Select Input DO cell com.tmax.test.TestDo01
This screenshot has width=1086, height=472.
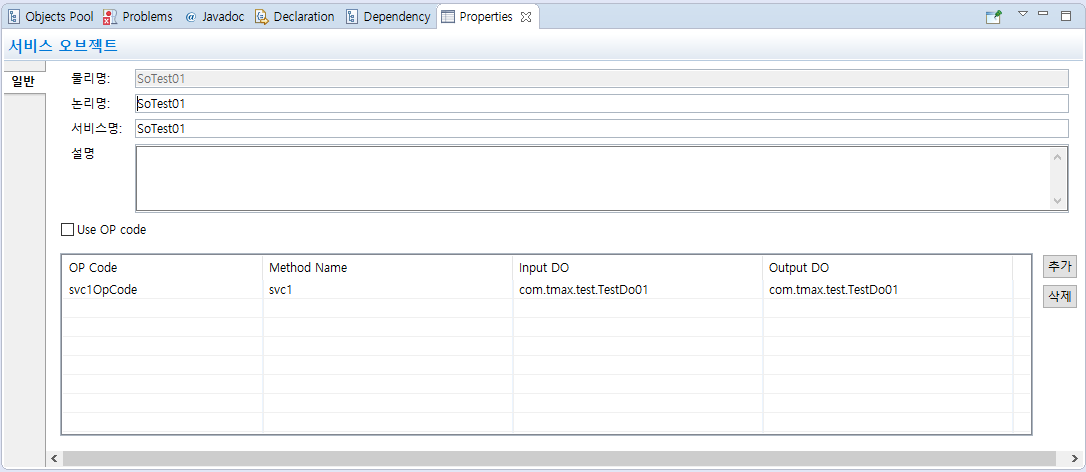point(638,290)
